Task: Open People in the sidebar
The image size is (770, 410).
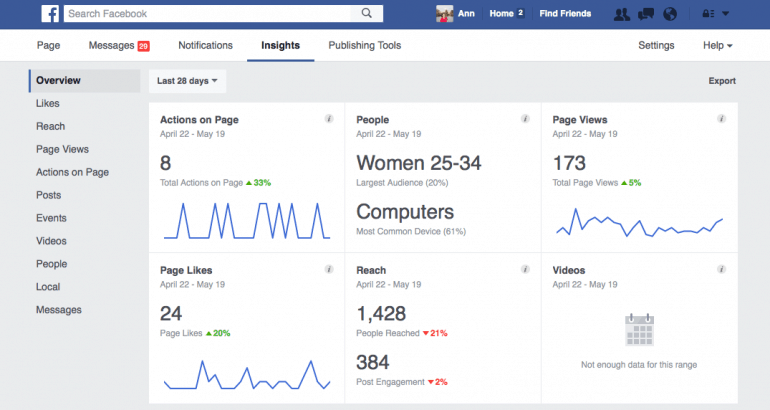Action: coord(51,264)
